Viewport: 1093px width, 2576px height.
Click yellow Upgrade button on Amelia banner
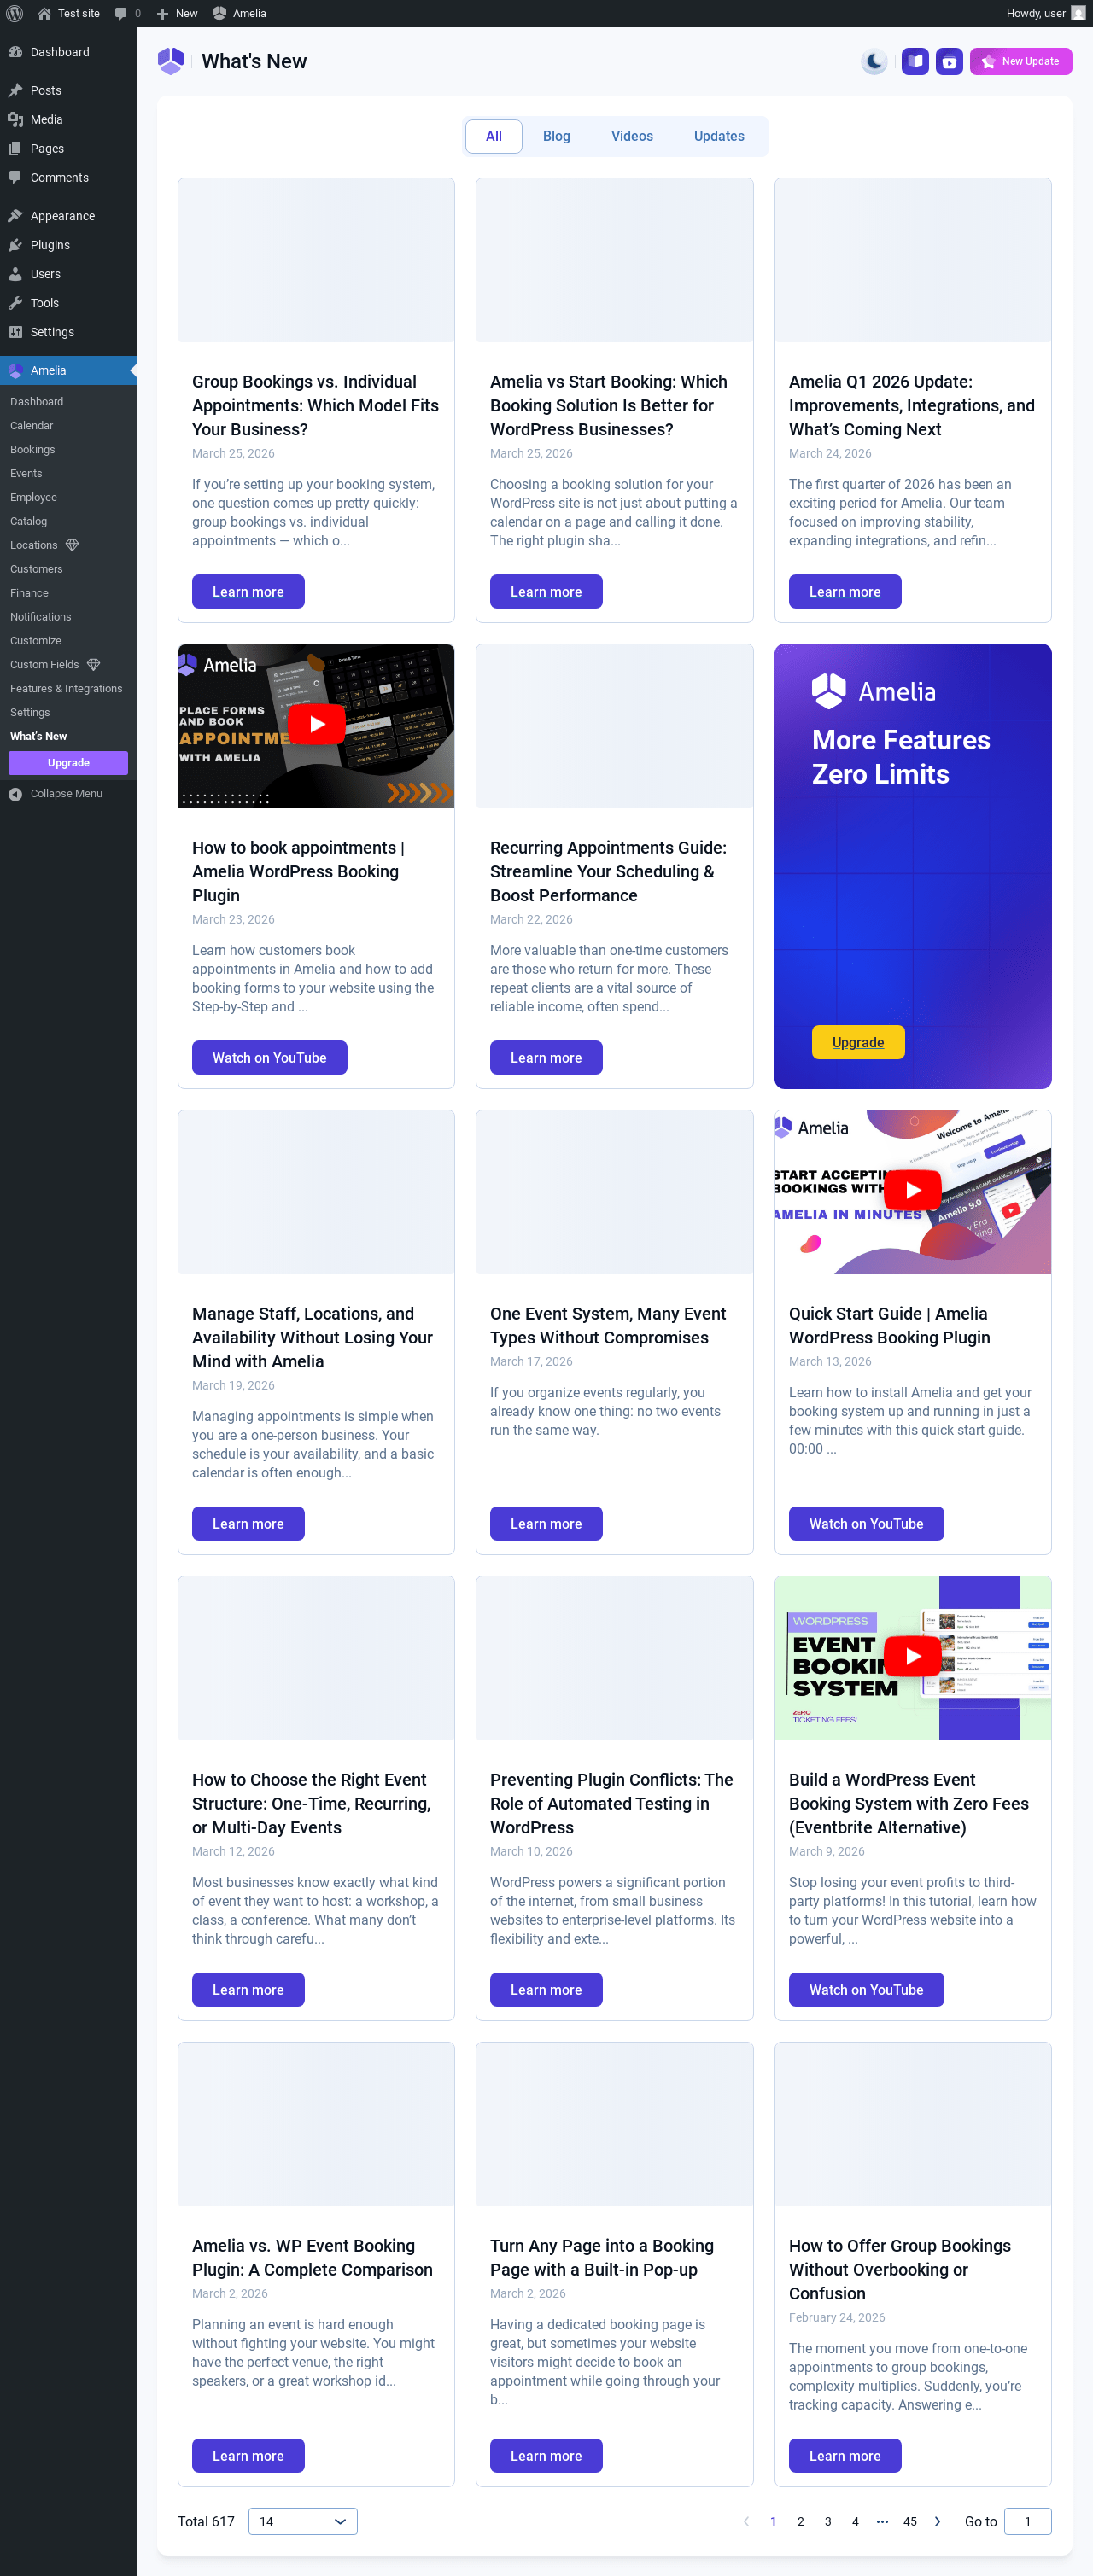(x=857, y=1042)
